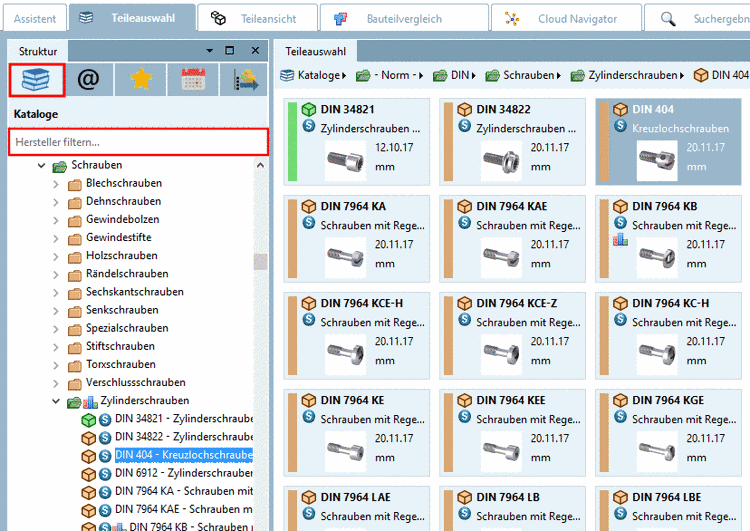Open the DIN 34822 part card
The width and height of the screenshot is (750, 531).
pyautogui.click(x=513, y=142)
